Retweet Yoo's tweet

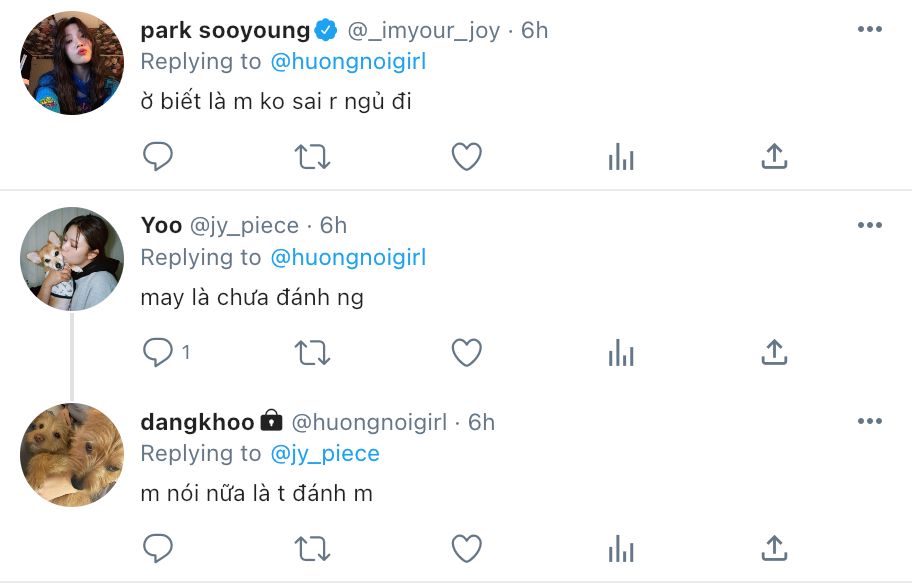click(x=312, y=352)
